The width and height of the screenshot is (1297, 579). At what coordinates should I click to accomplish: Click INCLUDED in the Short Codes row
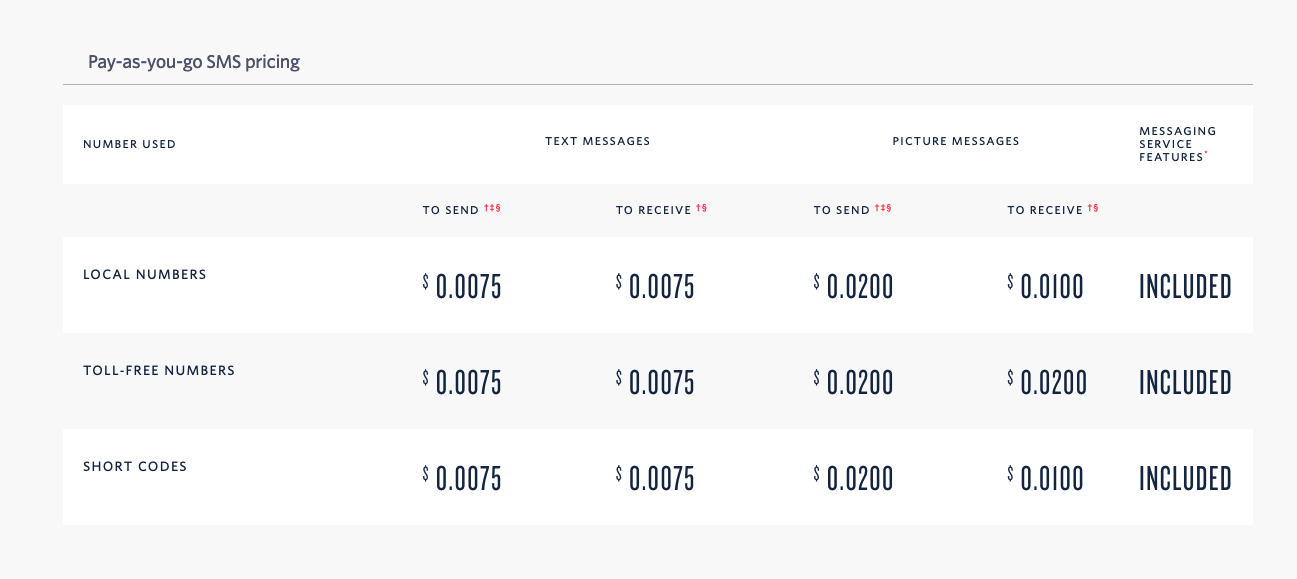click(1185, 478)
